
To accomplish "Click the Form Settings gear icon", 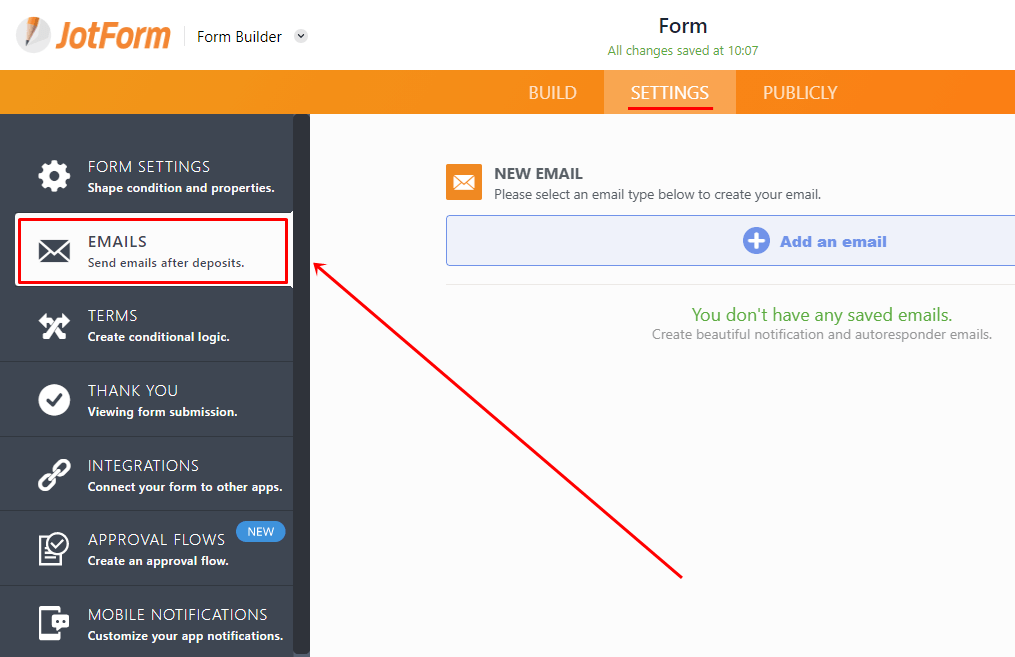I will pyautogui.click(x=54, y=176).
